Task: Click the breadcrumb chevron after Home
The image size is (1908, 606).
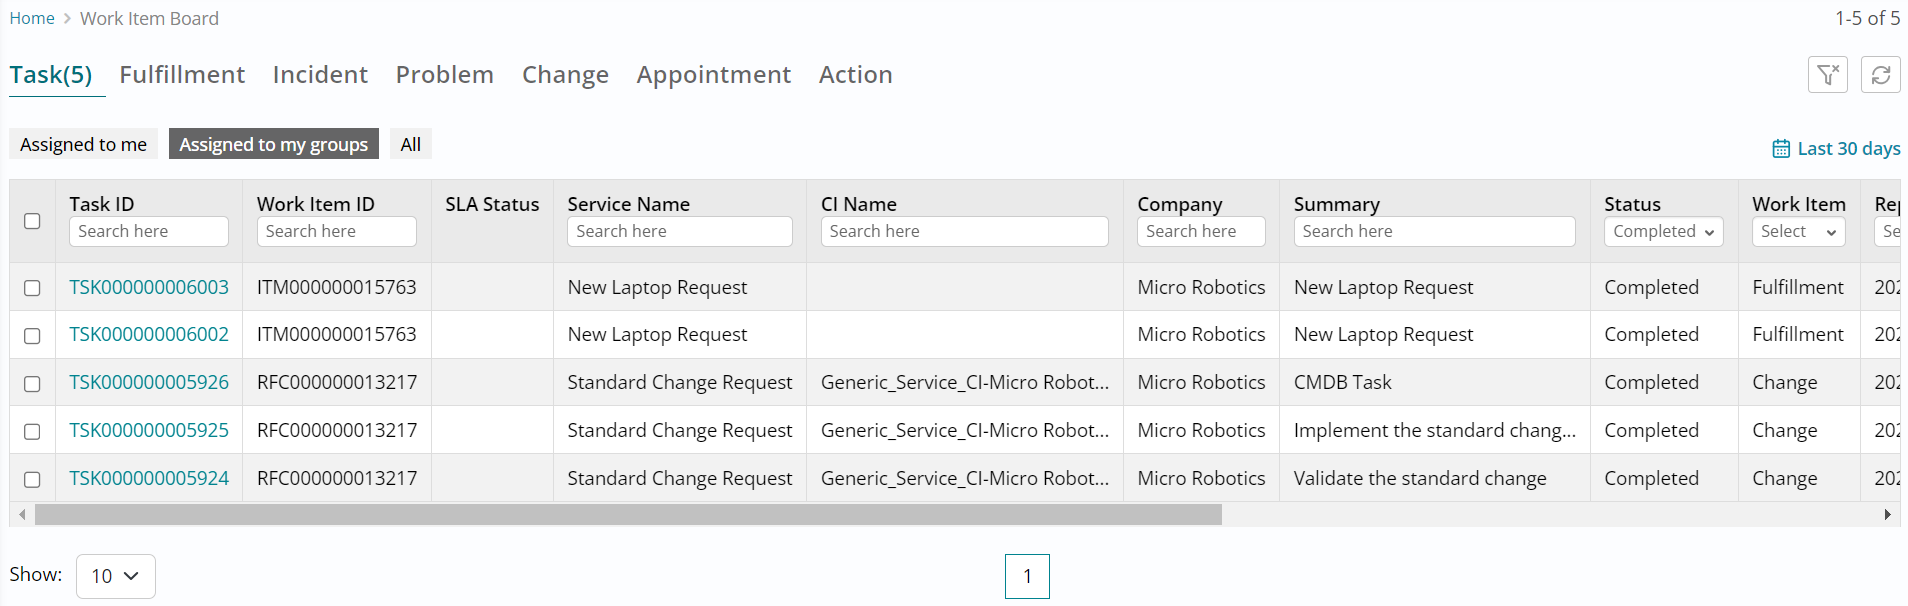Action: tap(67, 19)
